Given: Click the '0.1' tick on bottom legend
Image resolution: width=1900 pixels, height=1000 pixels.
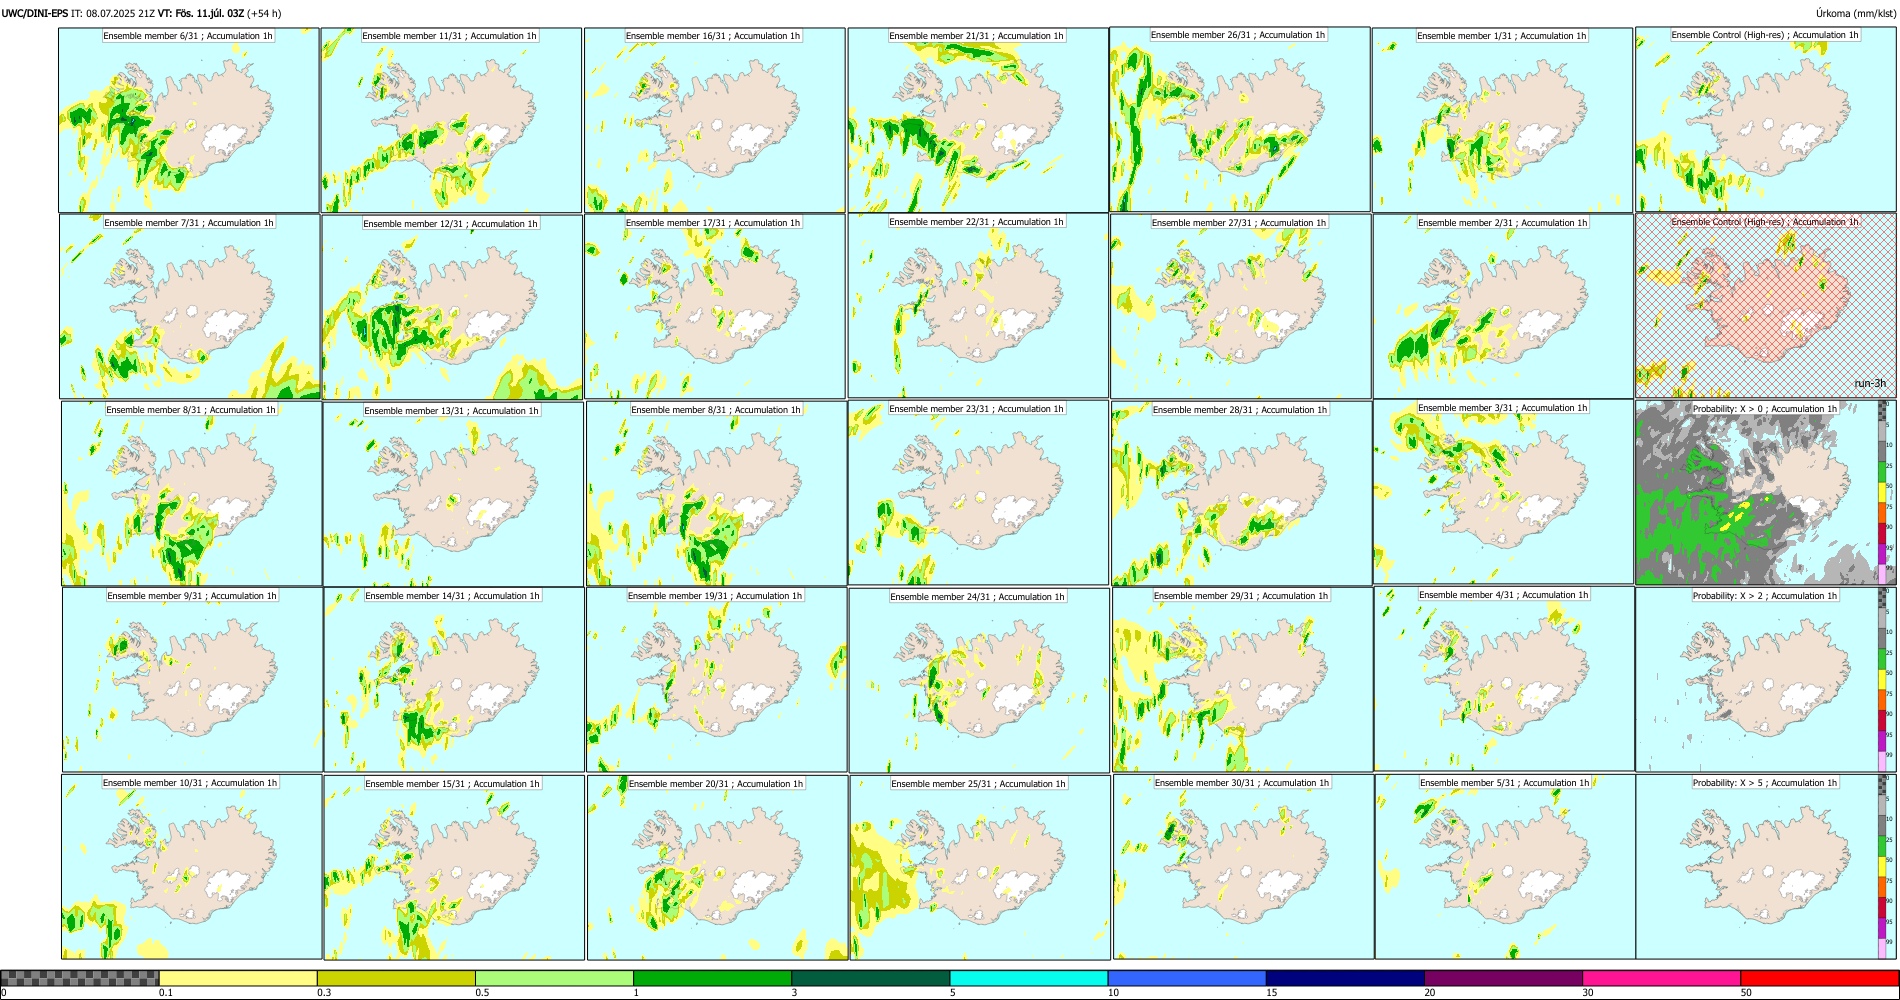Looking at the screenshot, I should [x=165, y=993].
